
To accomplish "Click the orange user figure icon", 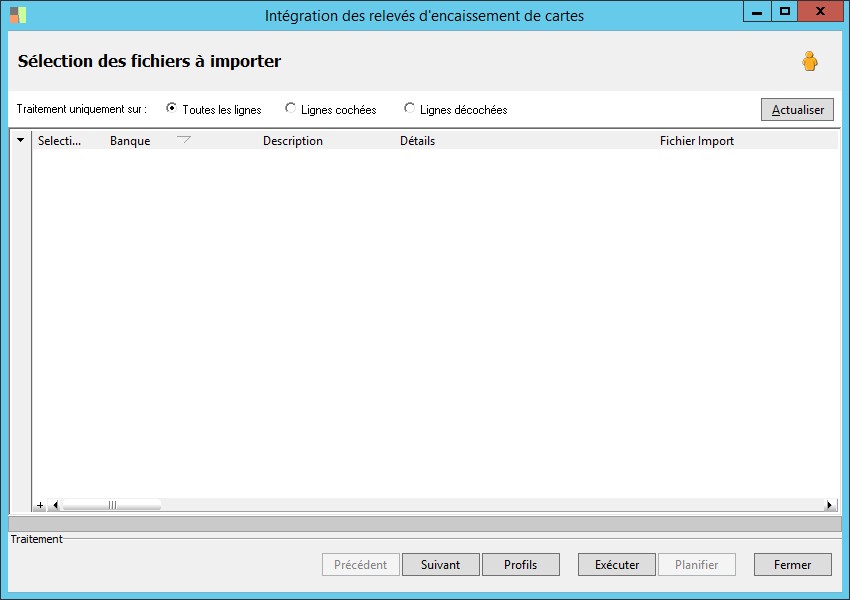I will (x=809, y=61).
